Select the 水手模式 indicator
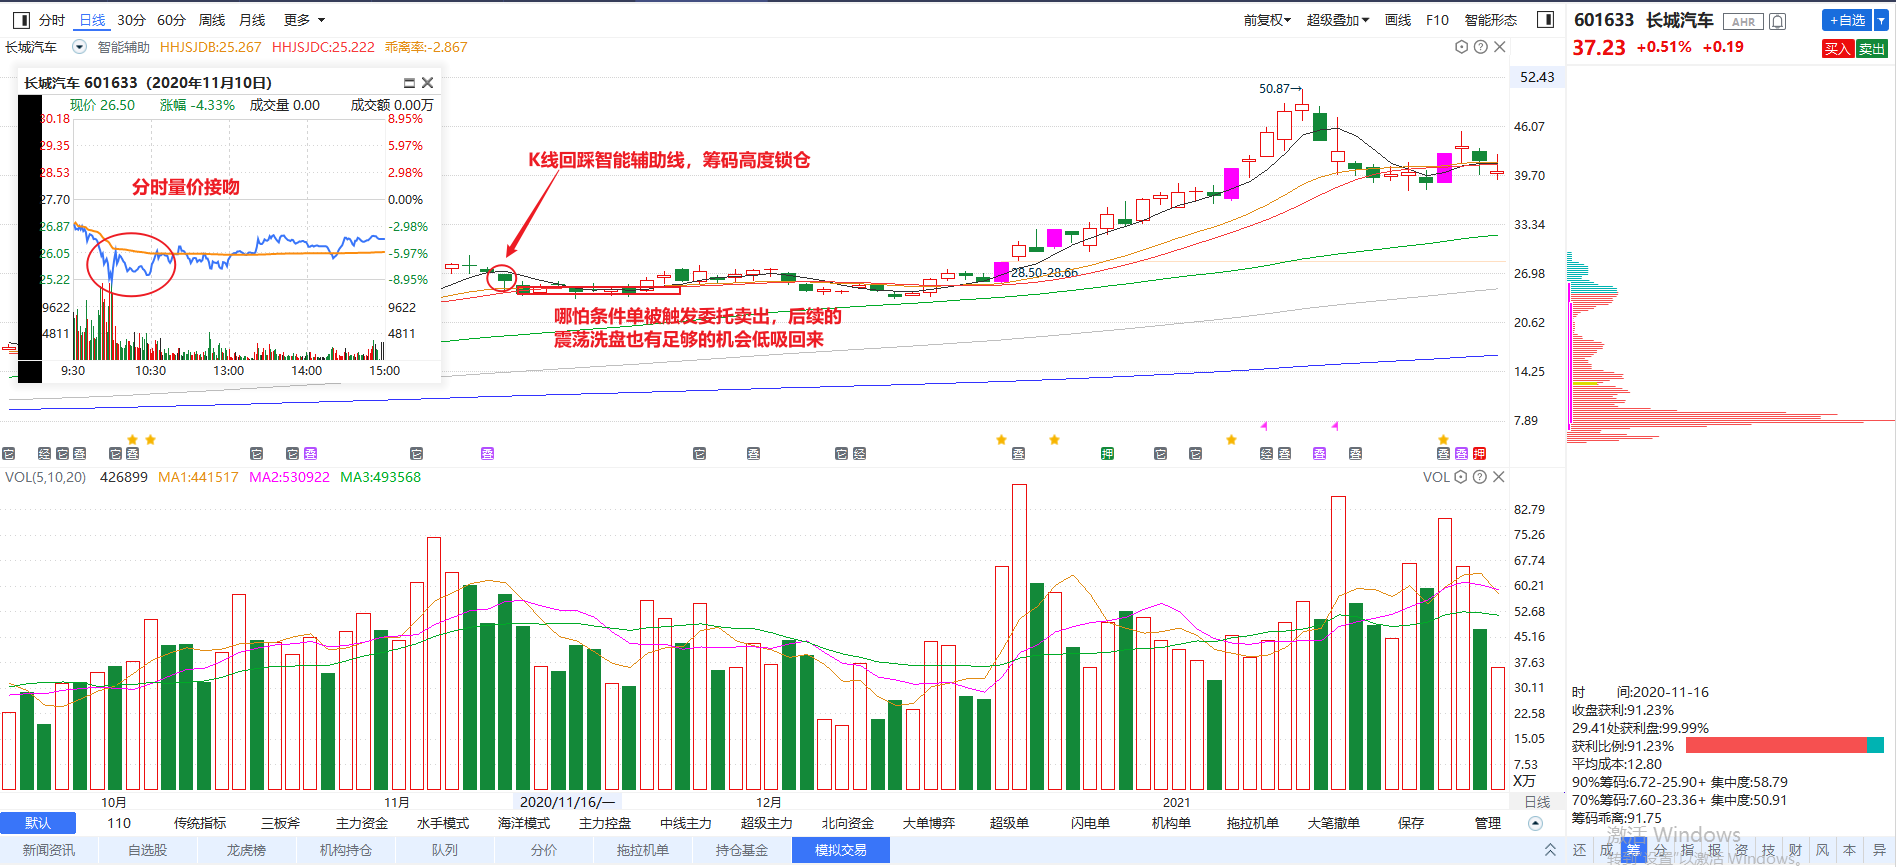This screenshot has width=1896, height=867. tap(443, 823)
